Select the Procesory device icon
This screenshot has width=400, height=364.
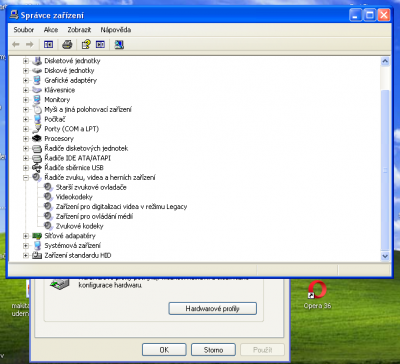point(37,138)
